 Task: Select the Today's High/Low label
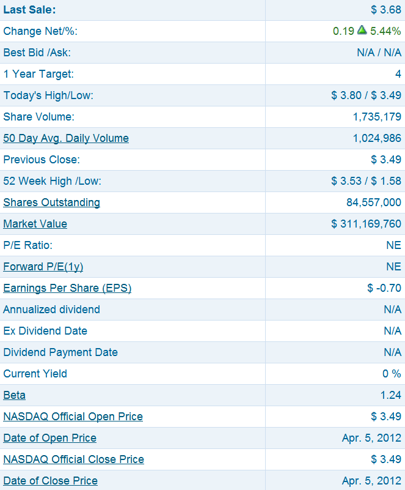(x=48, y=96)
